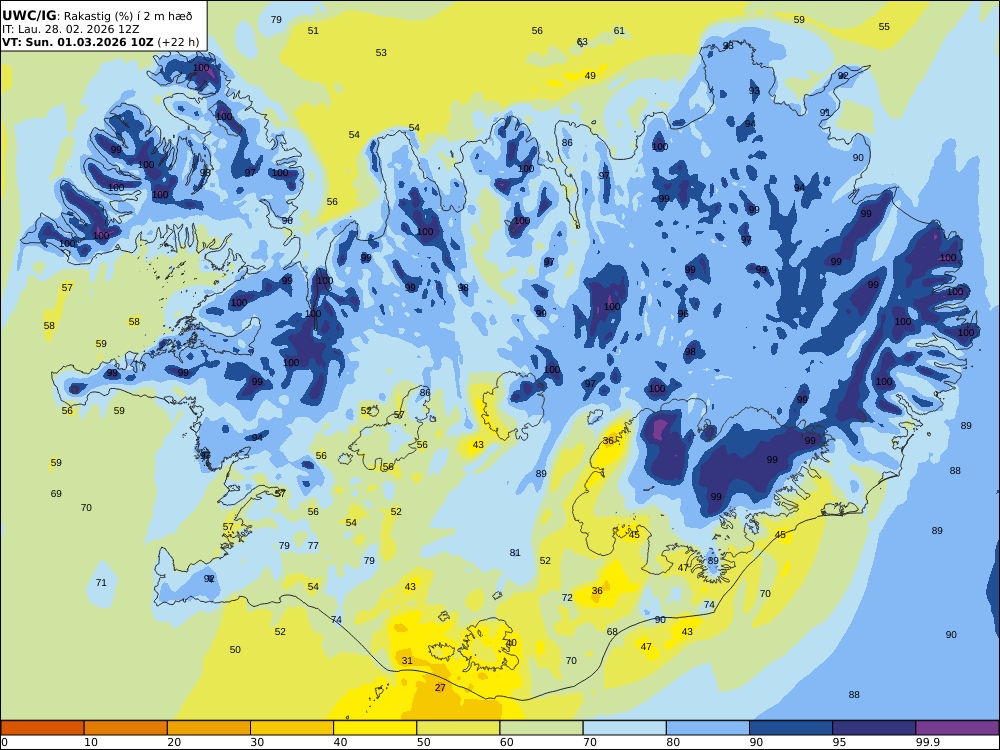Viewport: 1000px width, 750px height.
Task: Click the humidity value '81' in the southern interior
Action: coord(515,553)
